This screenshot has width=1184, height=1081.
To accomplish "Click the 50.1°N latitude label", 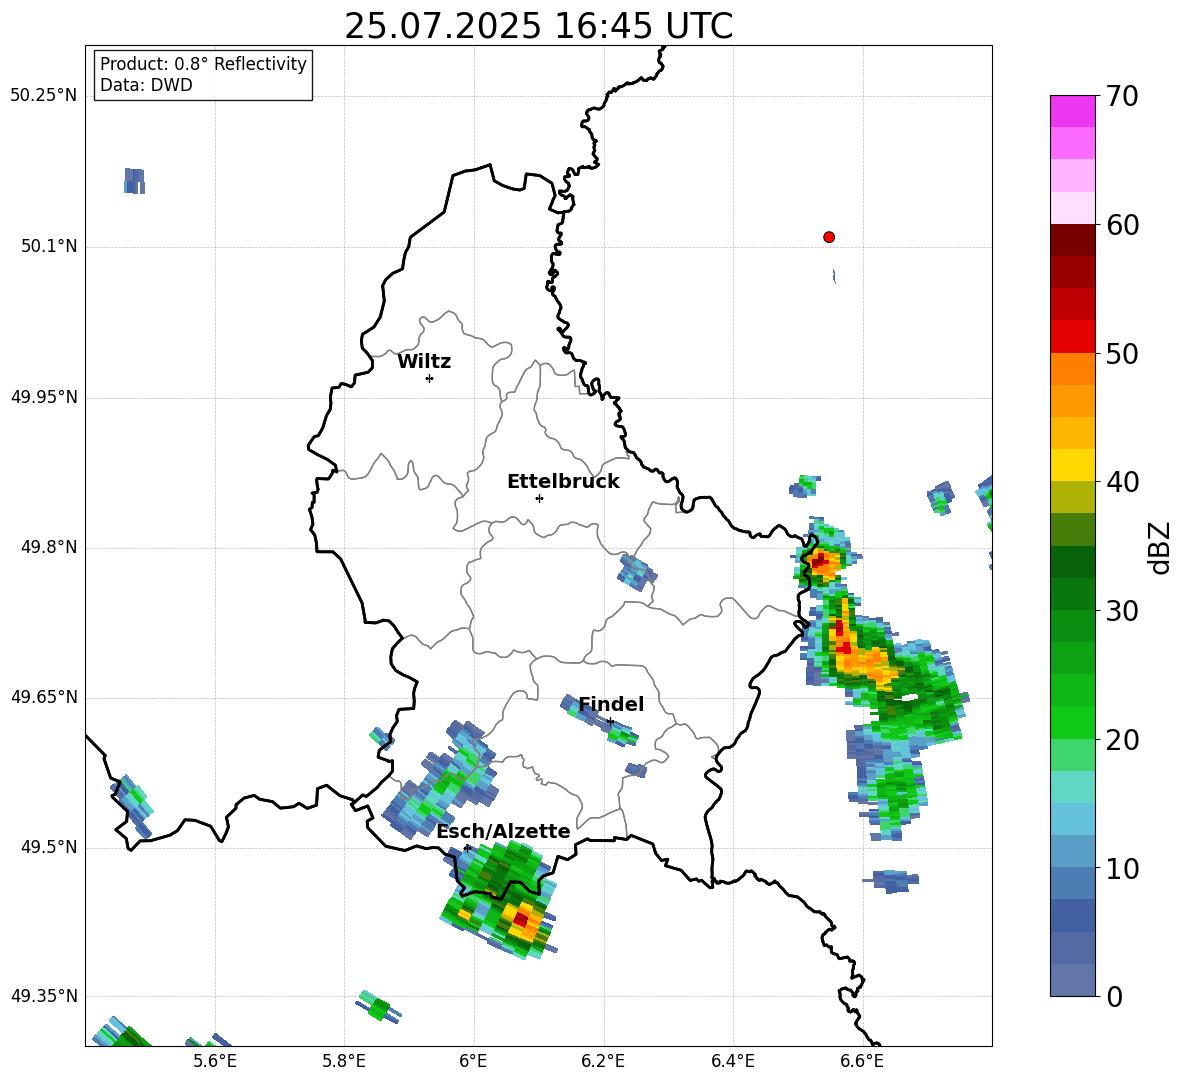I will pos(49,247).
